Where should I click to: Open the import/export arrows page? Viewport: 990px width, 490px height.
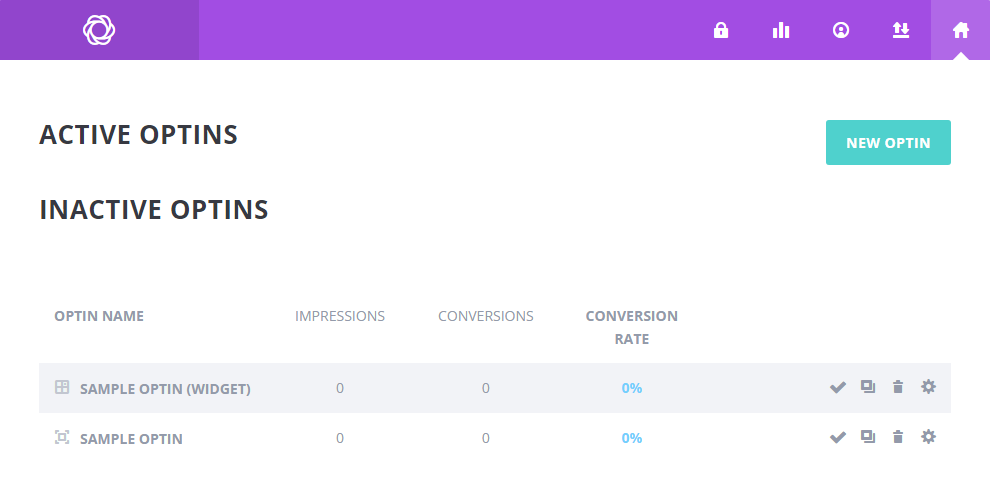pyautogui.click(x=901, y=30)
